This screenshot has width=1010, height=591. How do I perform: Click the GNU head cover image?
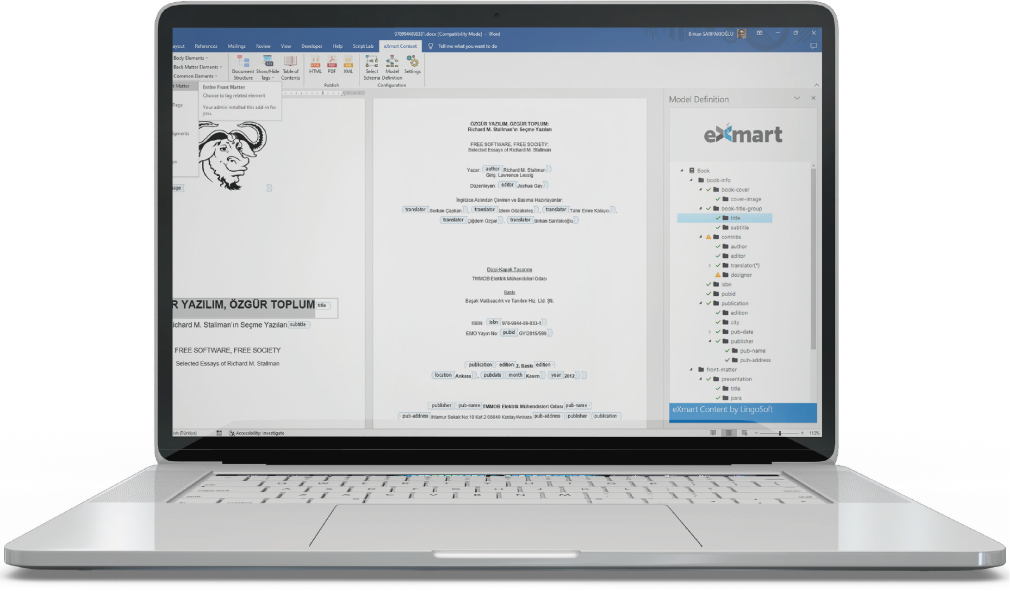click(x=231, y=155)
